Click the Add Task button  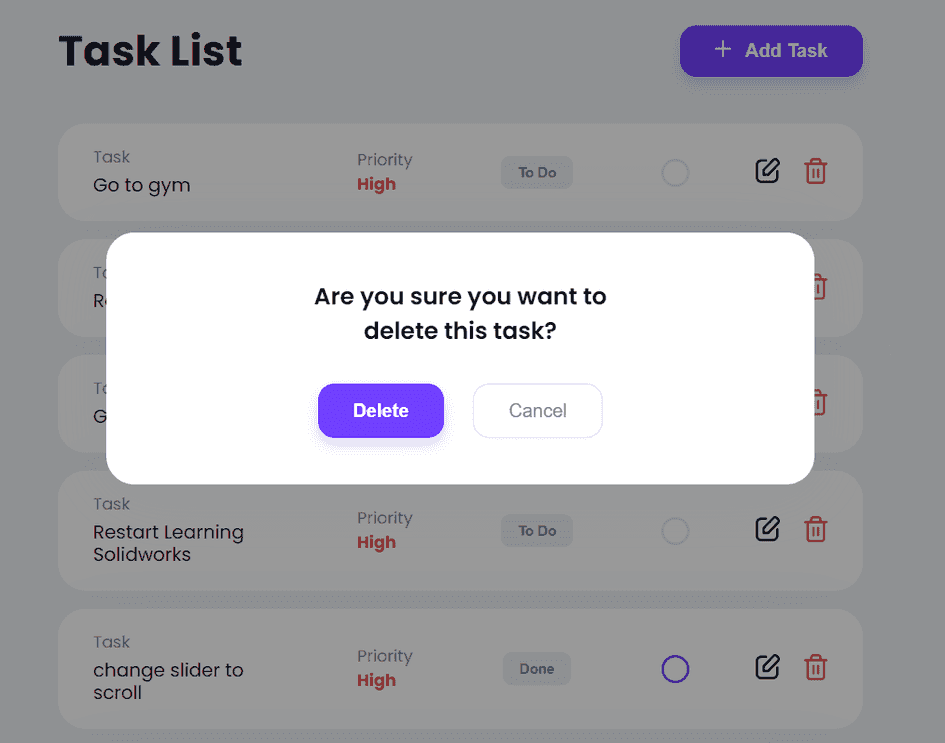point(770,51)
